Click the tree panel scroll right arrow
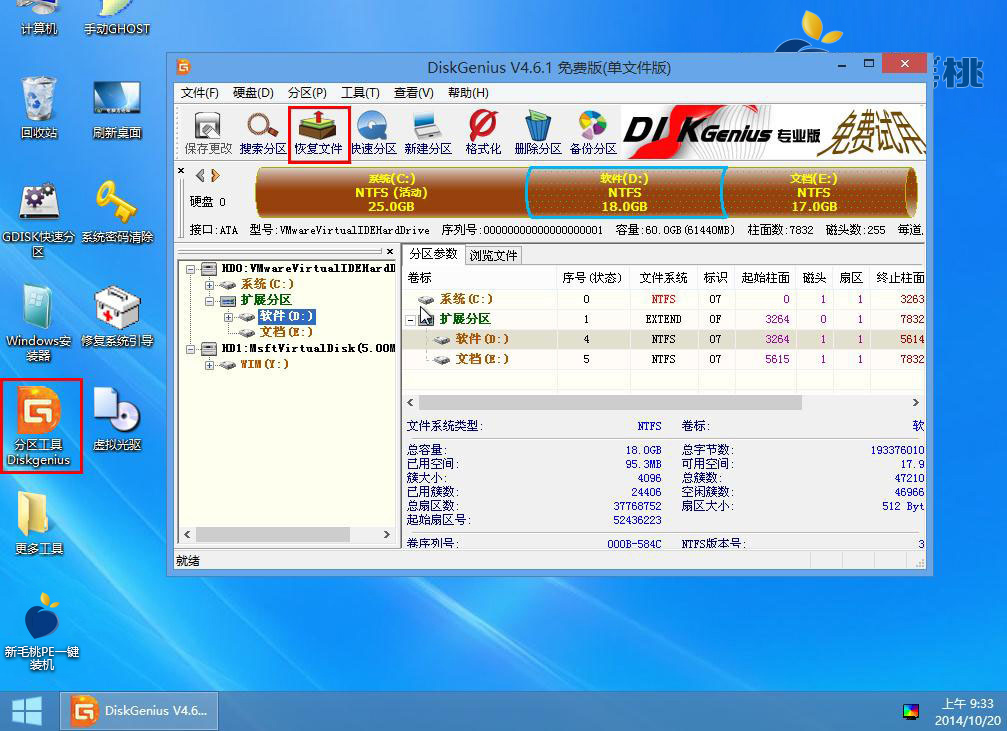The image size is (1007, 731). [x=387, y=534]
